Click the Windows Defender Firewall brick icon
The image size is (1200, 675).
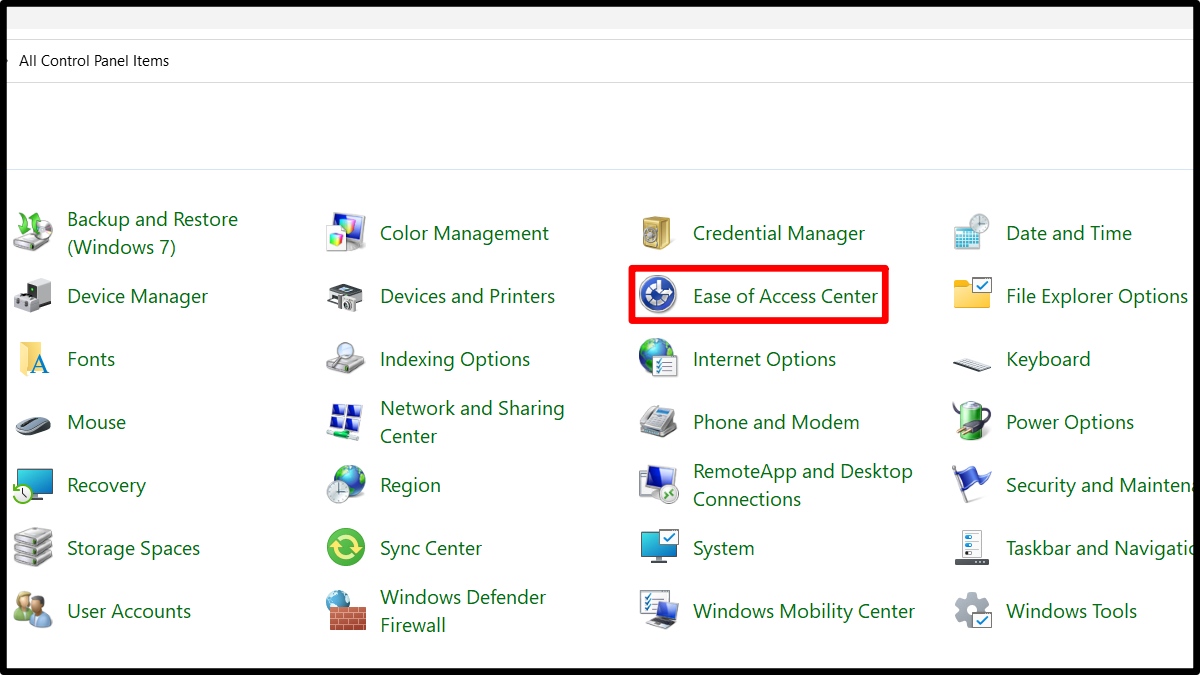[x=346, y=611]
